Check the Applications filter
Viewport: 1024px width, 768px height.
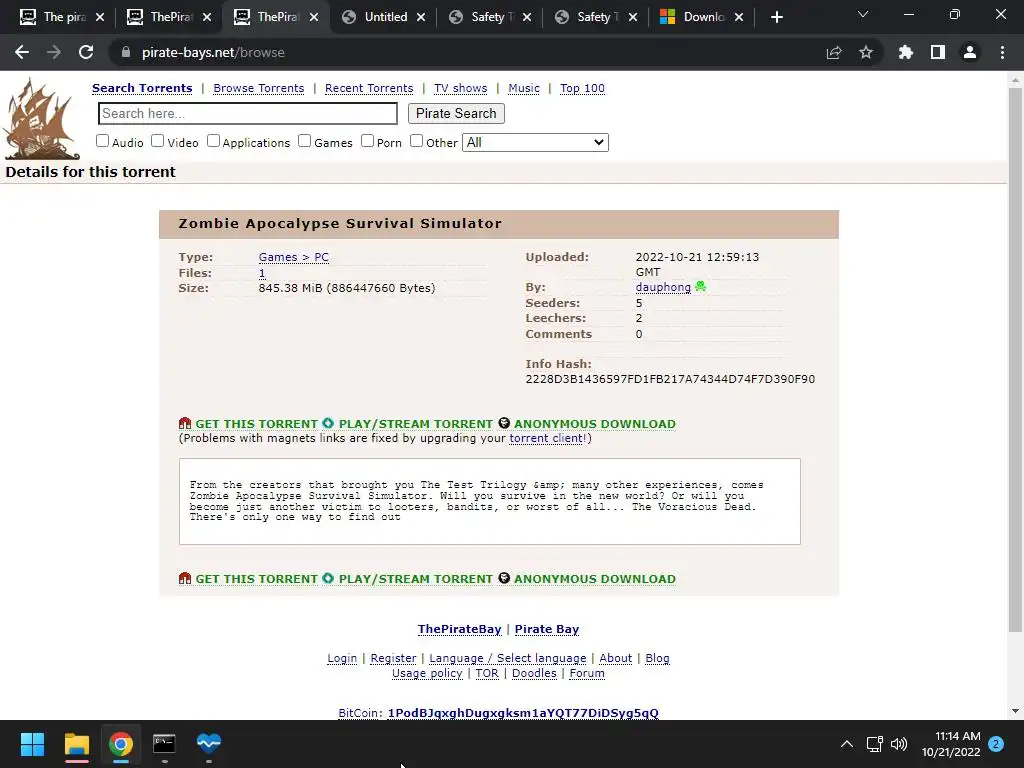[x=214, y=141]
